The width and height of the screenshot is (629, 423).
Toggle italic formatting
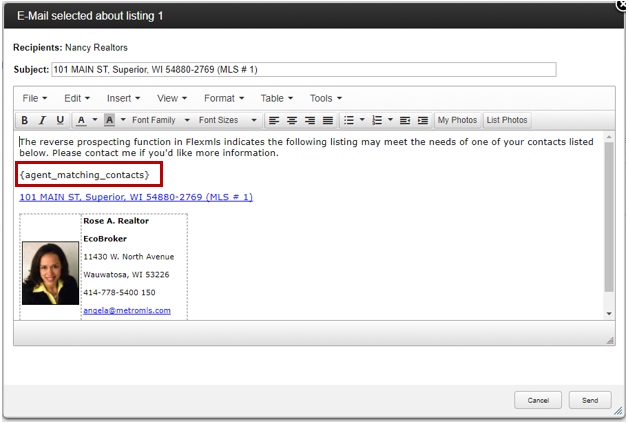point(42,120)
